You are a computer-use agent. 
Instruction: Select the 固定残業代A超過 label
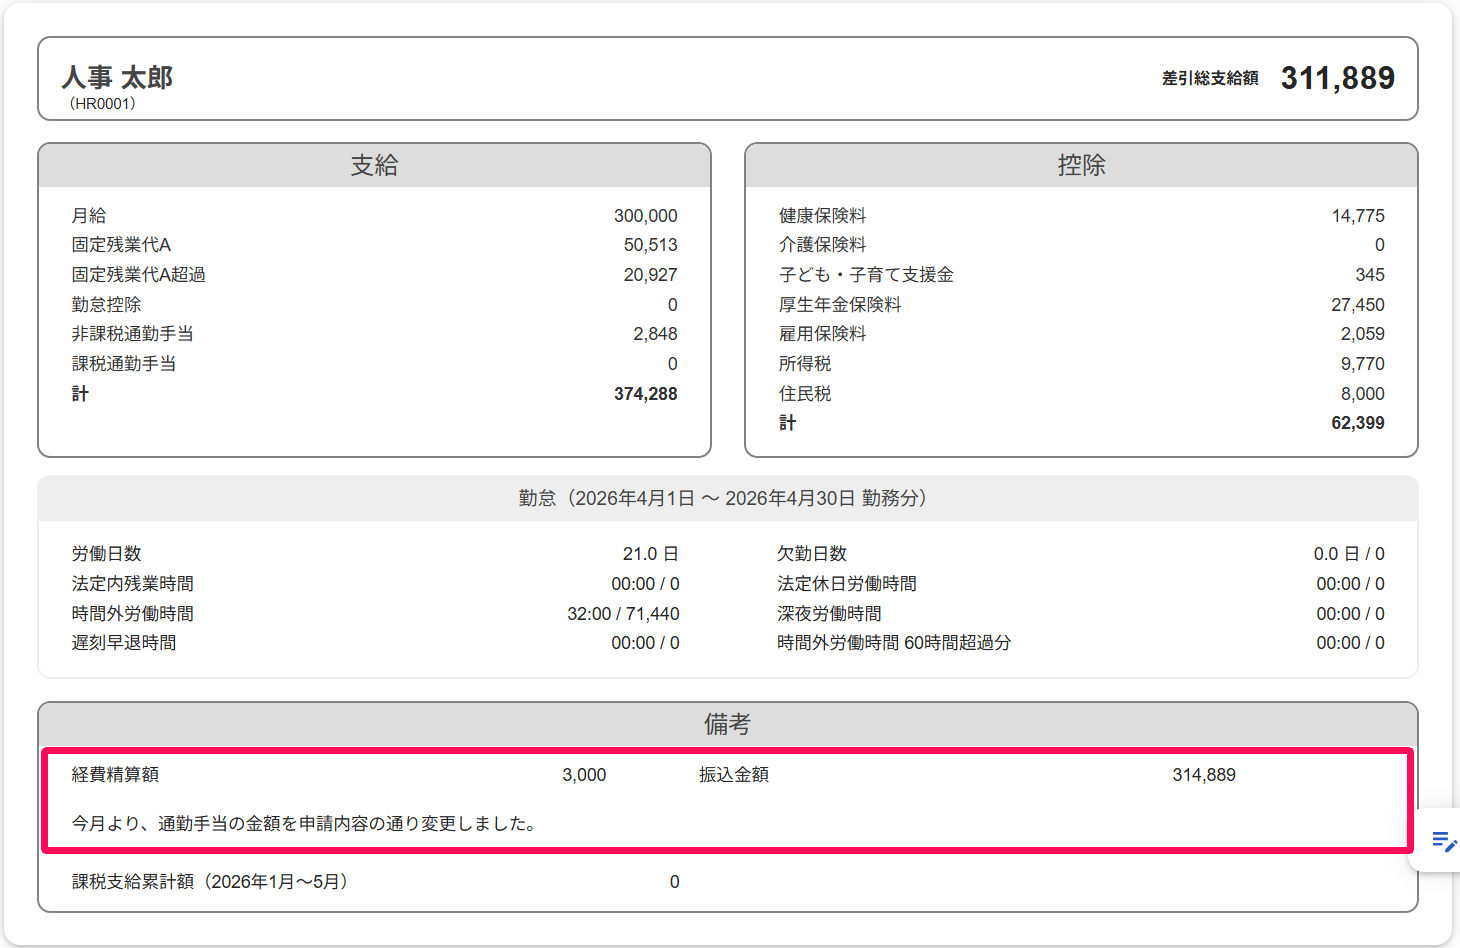click(139, 274)
